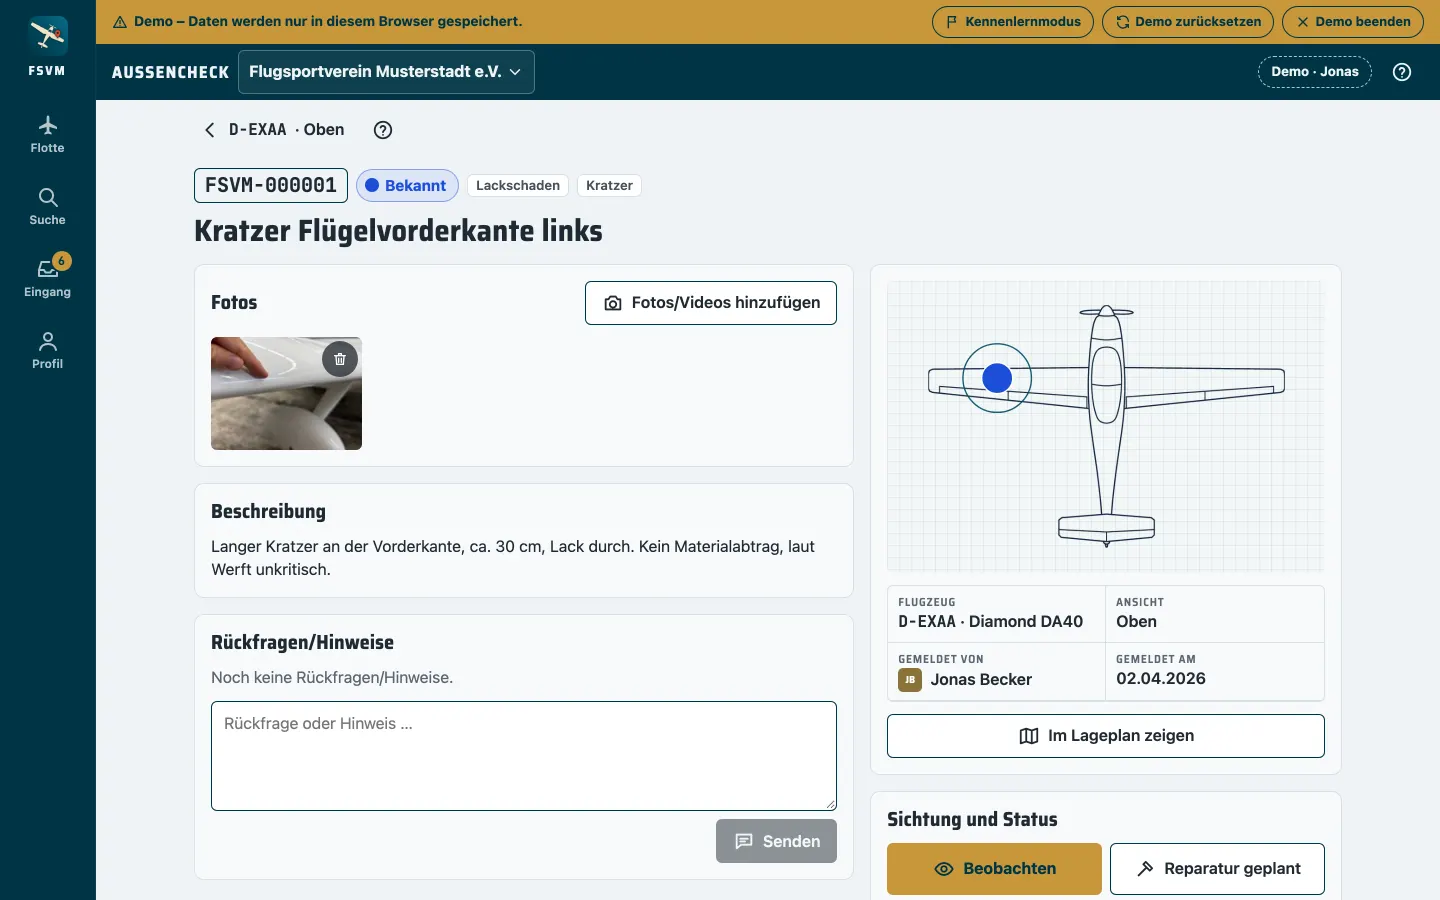Click the JB avatar of Jonas Becker
Image resolution: width=1440 pixels, height=900 pixels.
click(910, 680)
